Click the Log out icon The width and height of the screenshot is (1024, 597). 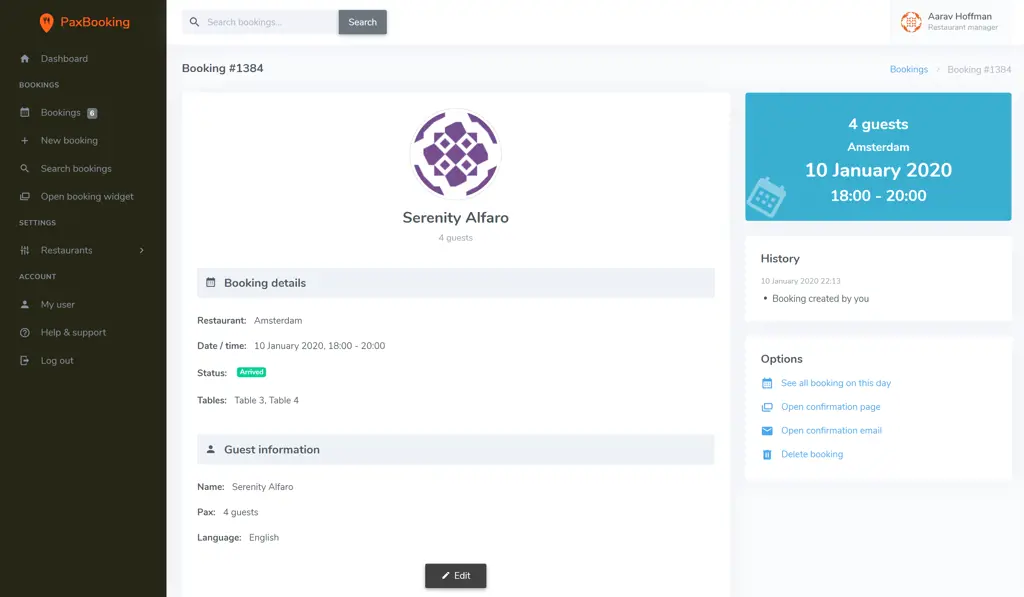tap(25, 361)
